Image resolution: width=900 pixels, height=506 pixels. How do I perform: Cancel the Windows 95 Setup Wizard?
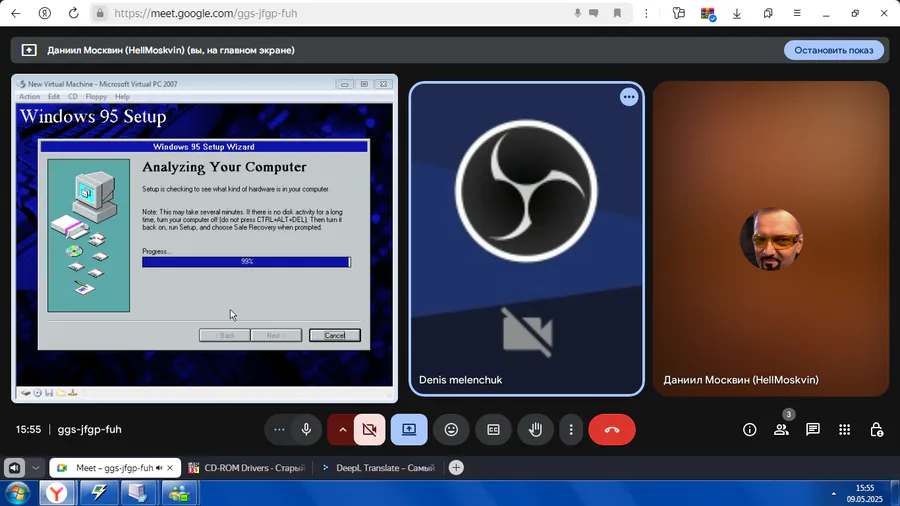pos(335,336)
